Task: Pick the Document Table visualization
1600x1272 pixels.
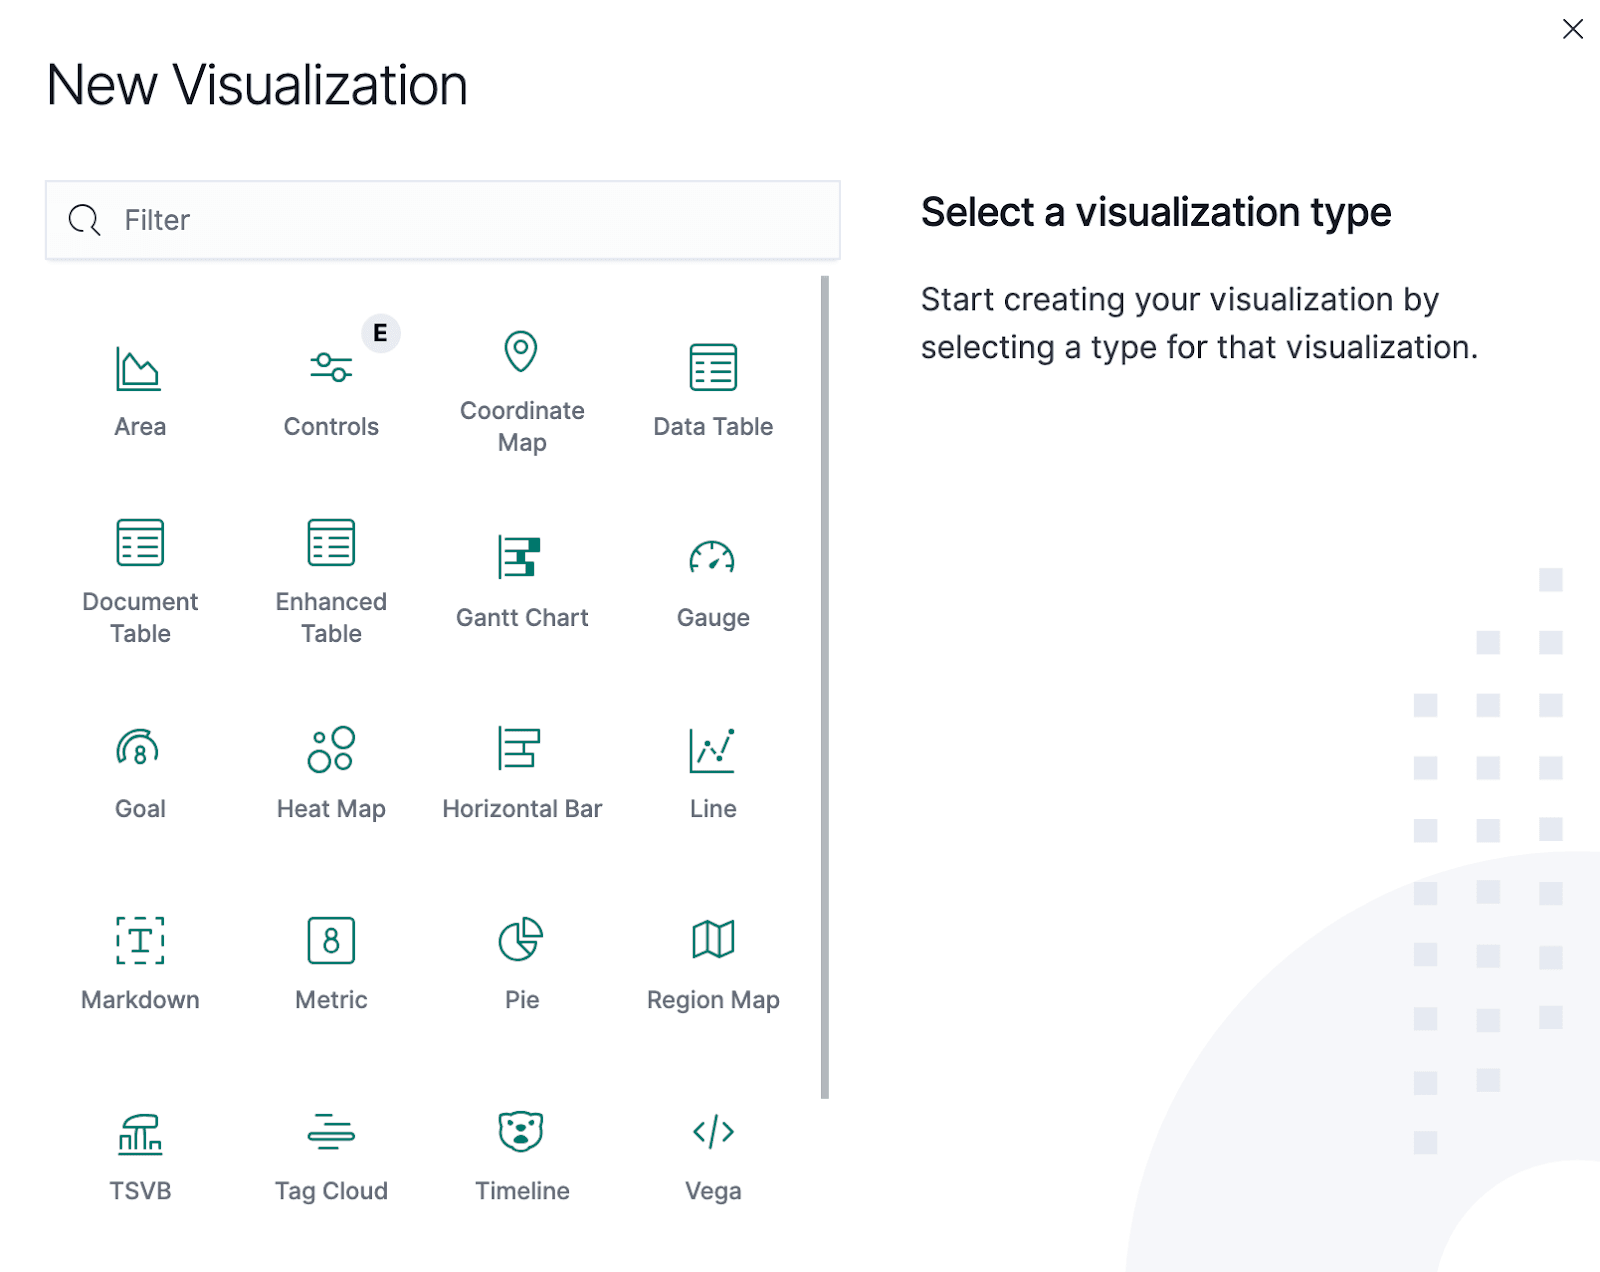Action: (140, 580)
